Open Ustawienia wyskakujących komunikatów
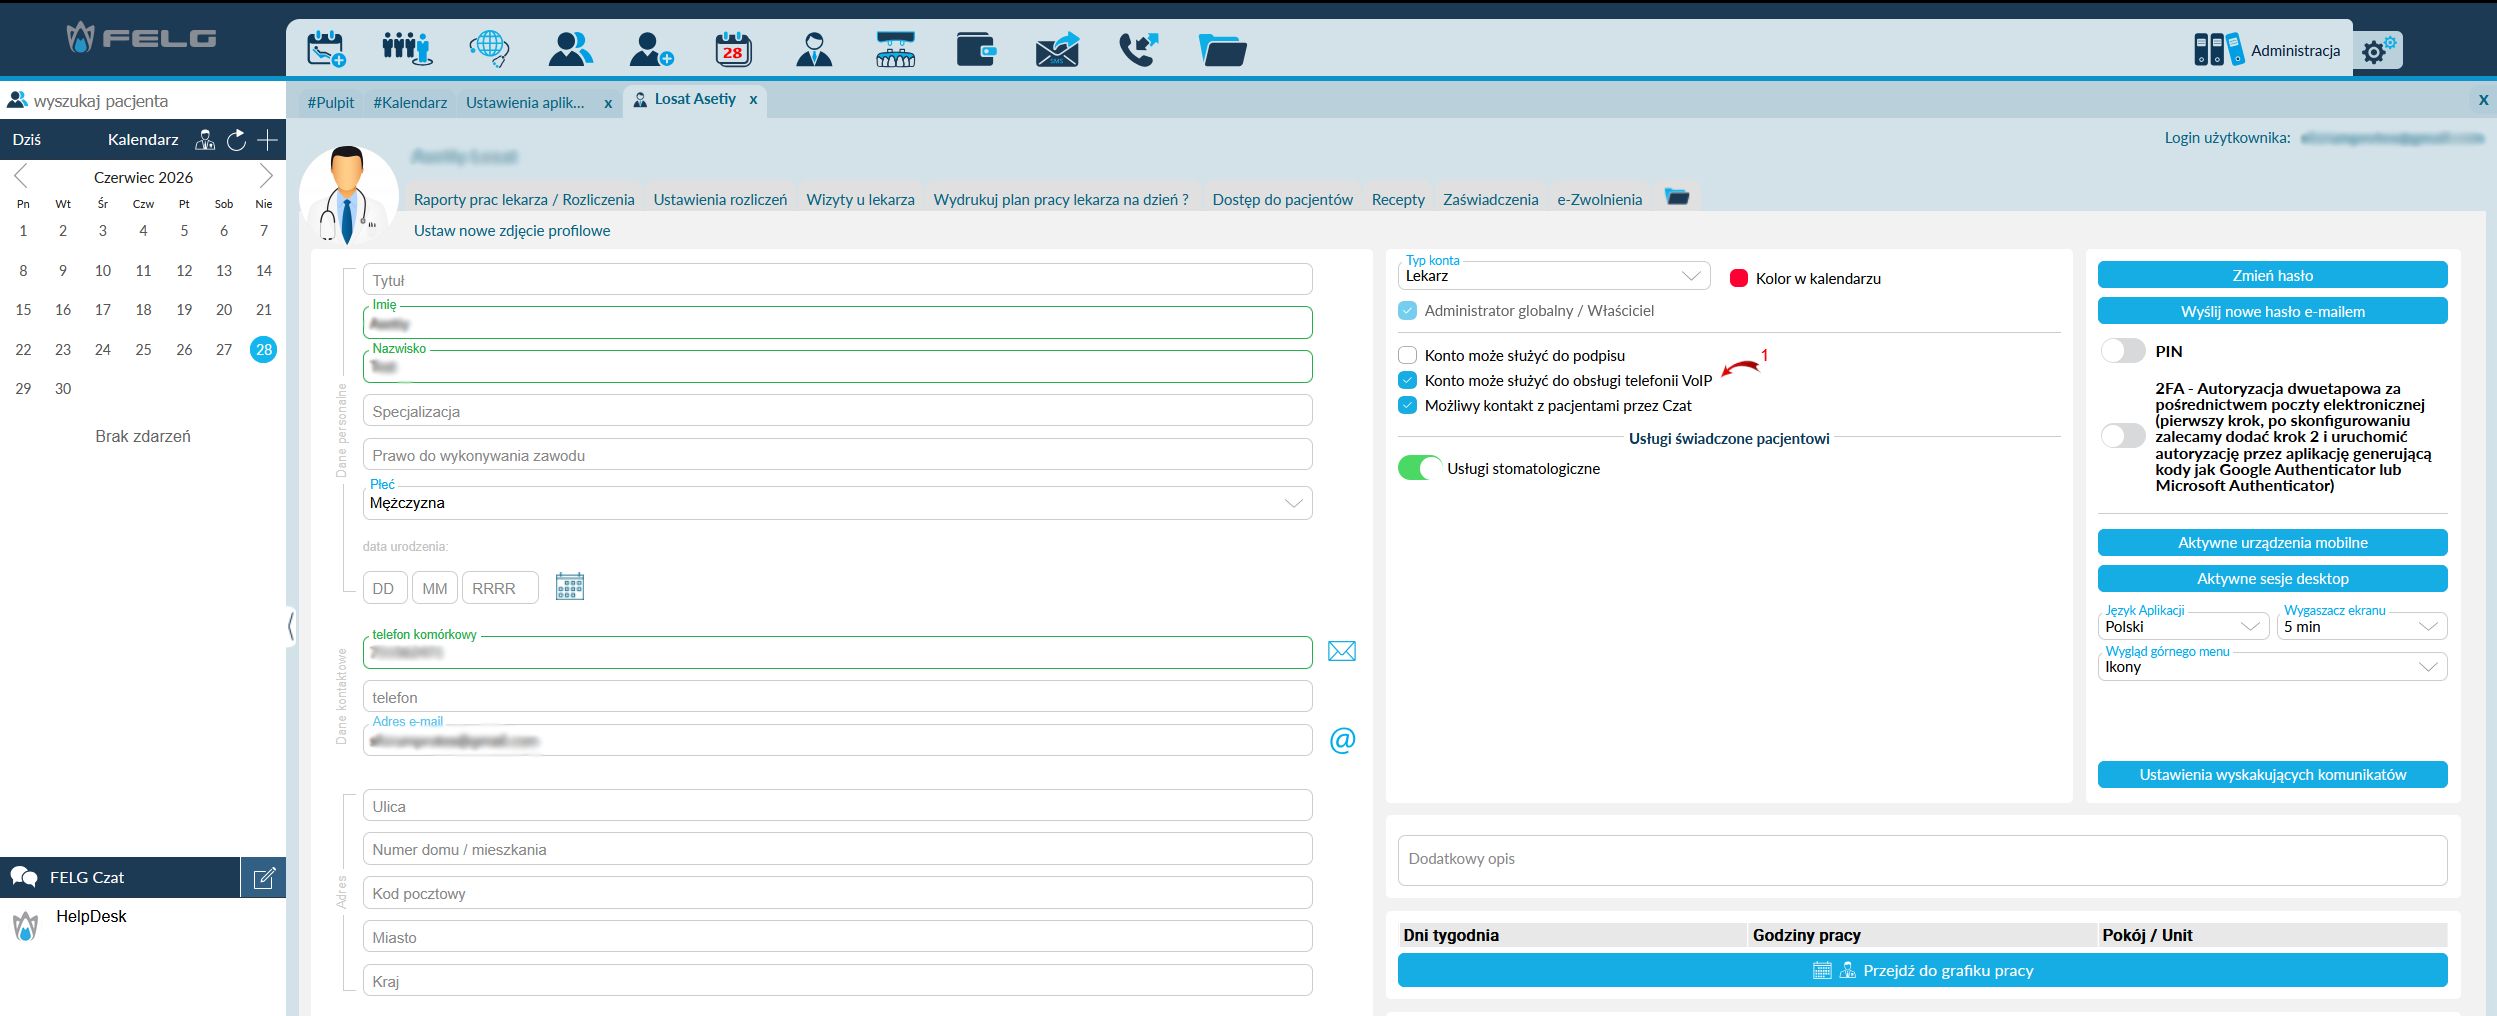 tap(2272, 775)
